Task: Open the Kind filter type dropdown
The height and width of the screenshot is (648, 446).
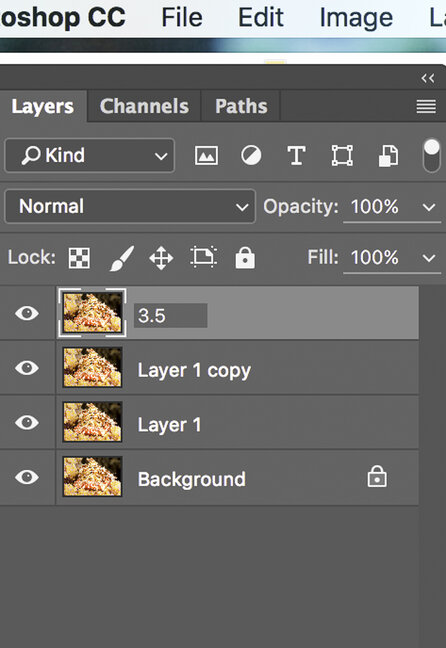Action: (90, 156)
